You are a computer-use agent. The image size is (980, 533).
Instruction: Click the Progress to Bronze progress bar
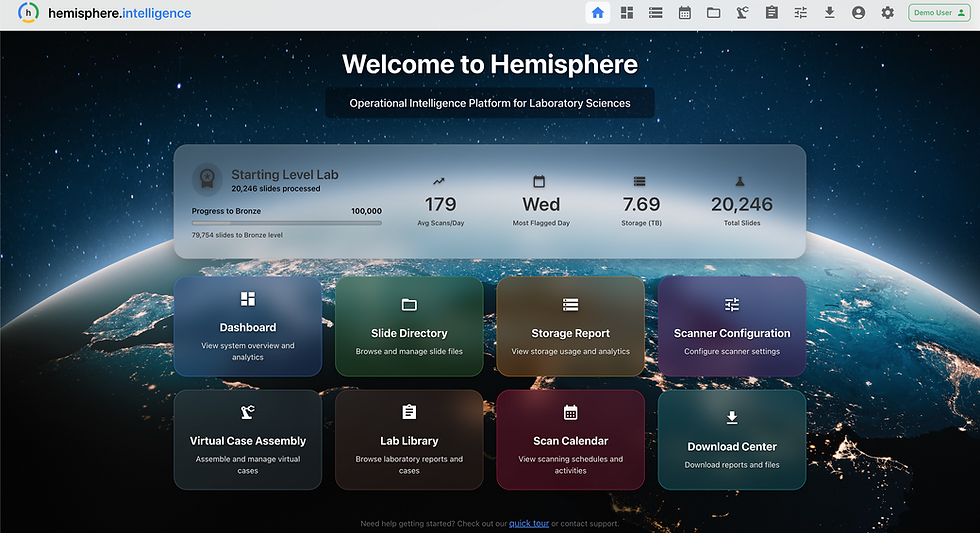coord(286,223)
